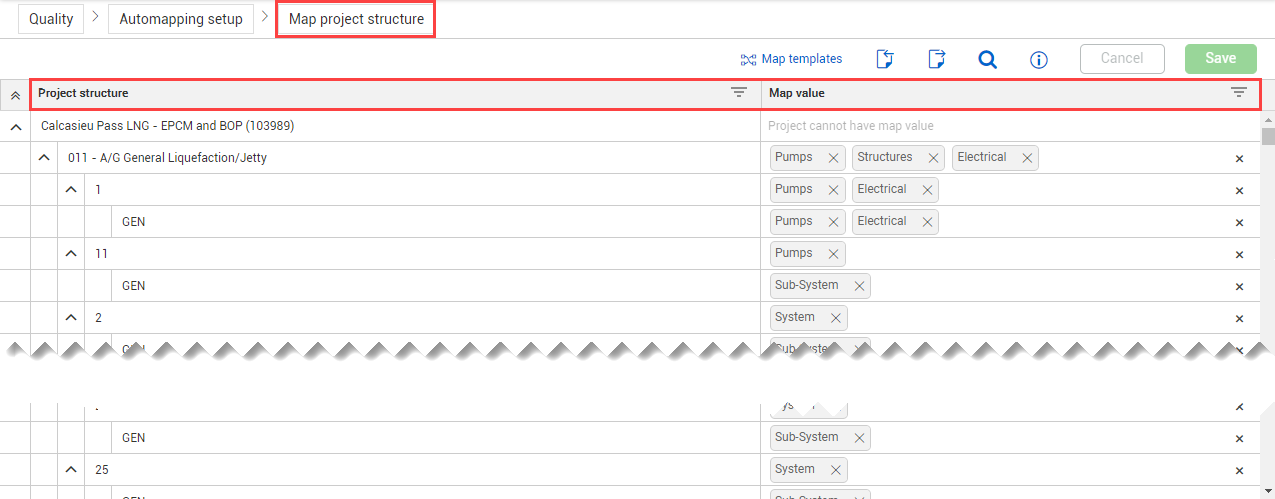
Task: Collapse the Calcasieu Pass LNG project node
Action: tap(16, 127)
